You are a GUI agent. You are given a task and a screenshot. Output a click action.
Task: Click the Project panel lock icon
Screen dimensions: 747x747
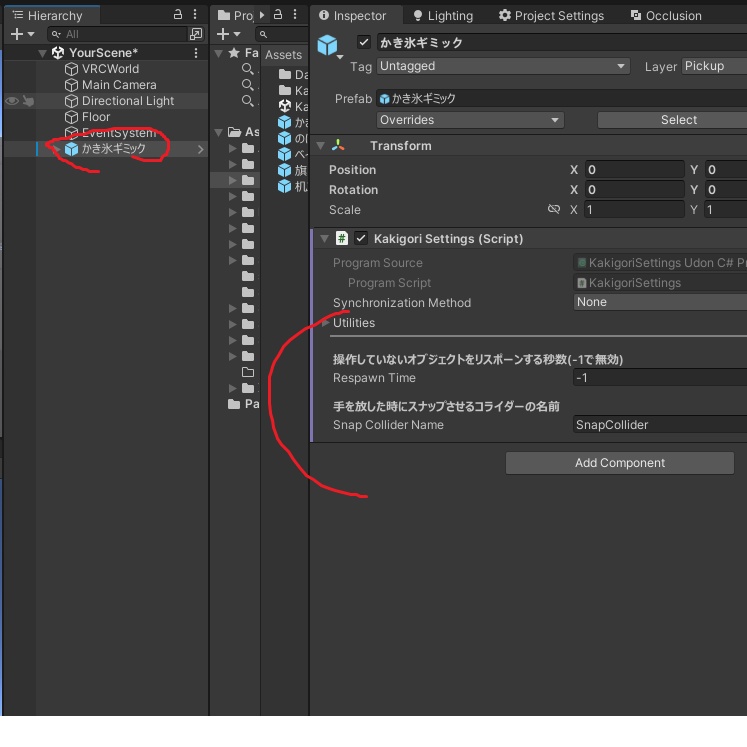click(x=278, y=15)
